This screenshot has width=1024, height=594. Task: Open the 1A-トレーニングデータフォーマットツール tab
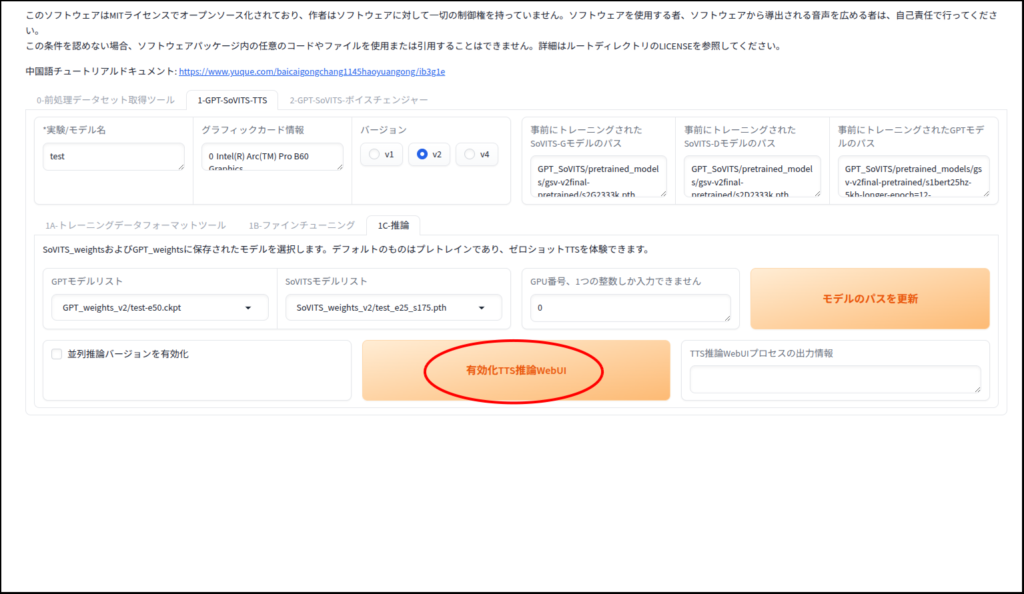coord(135,225)
